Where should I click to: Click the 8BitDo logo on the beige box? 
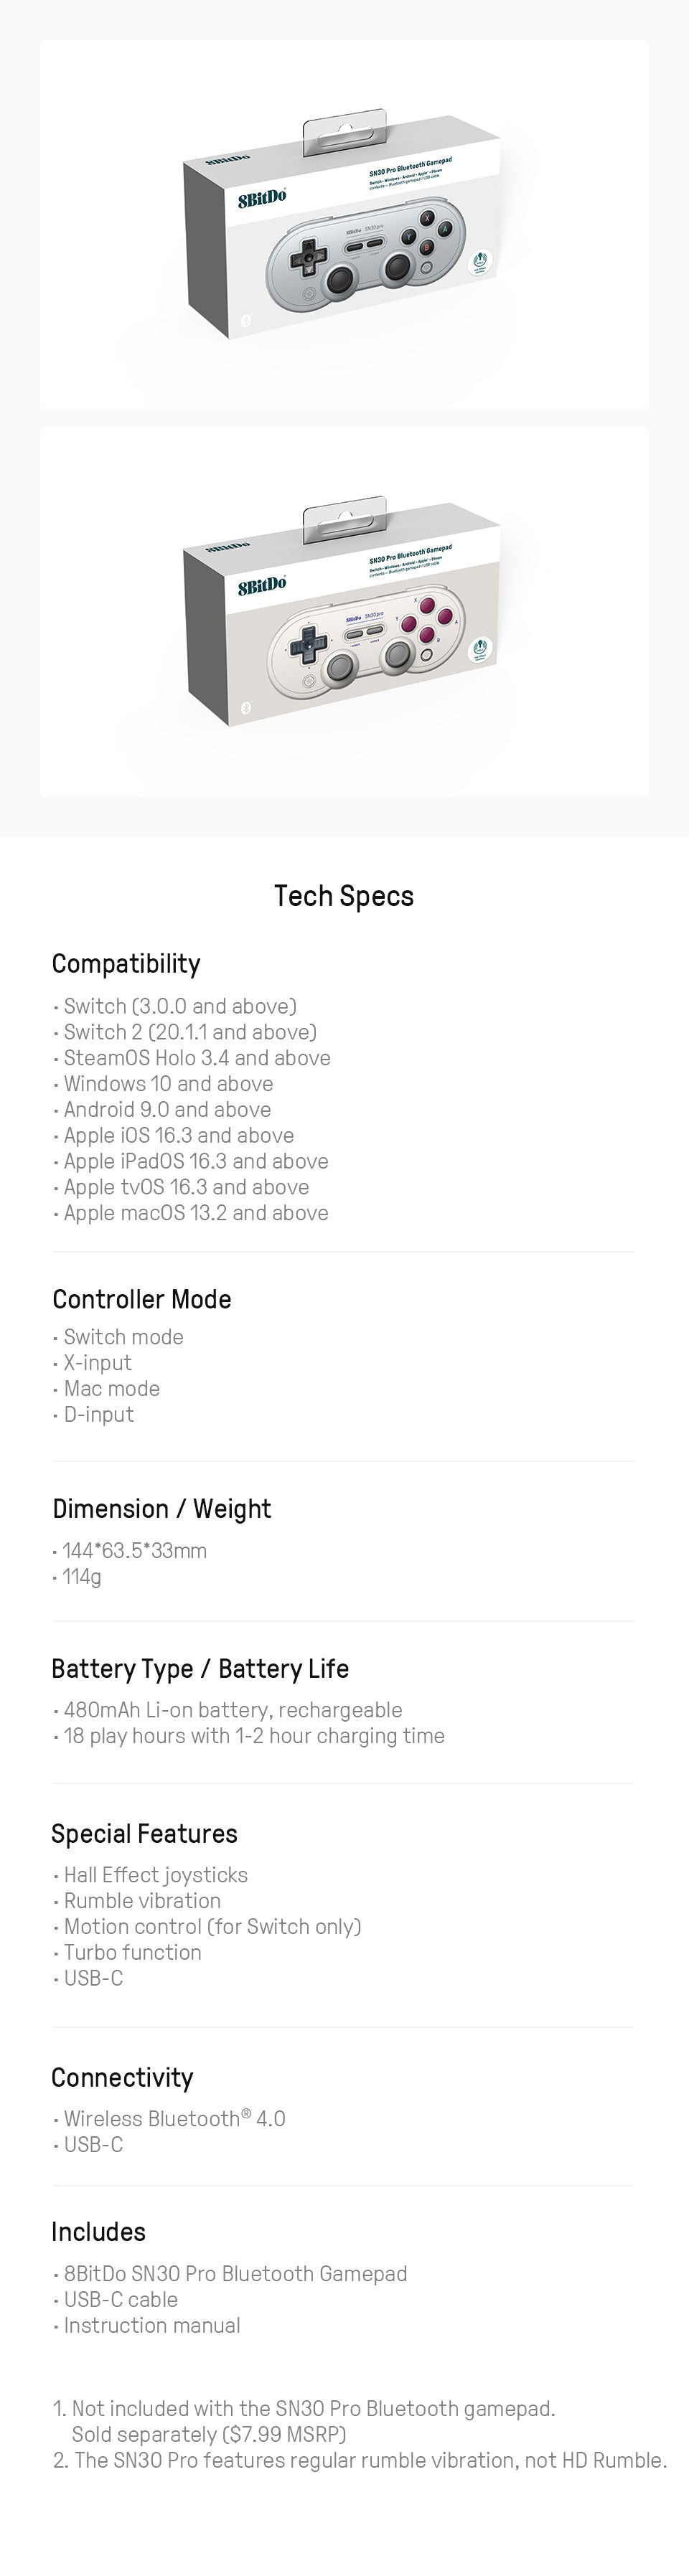pos(262,585)
